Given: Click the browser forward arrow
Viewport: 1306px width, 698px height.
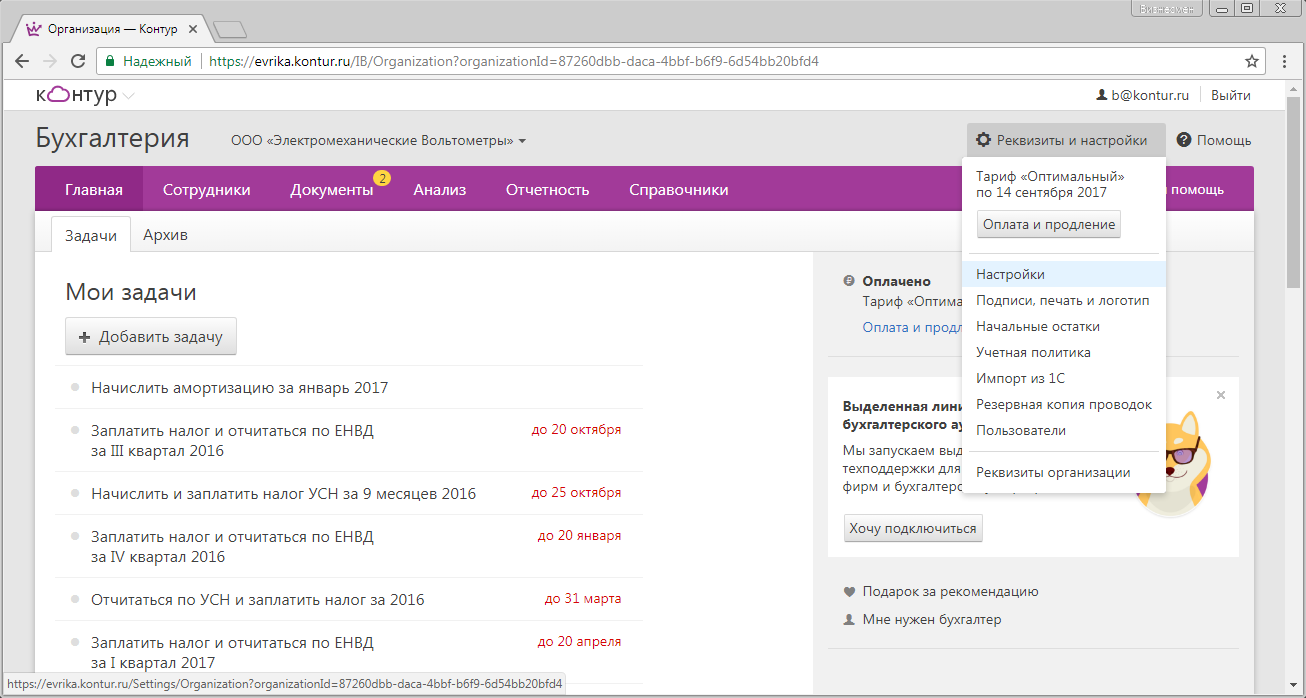Looking at the screenshot, I should pyautogui.click(x=49, y=61).
